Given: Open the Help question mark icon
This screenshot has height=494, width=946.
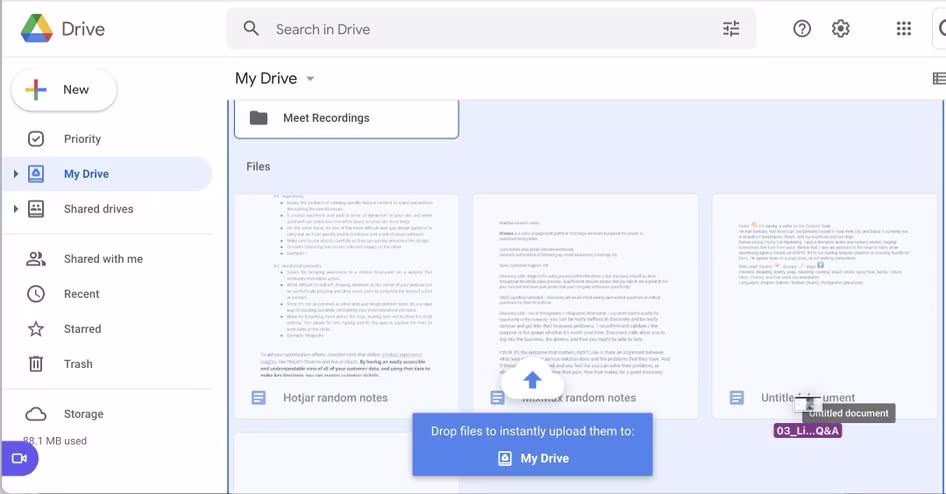Looking at the screenshot, I should click(x=802, y=28).
